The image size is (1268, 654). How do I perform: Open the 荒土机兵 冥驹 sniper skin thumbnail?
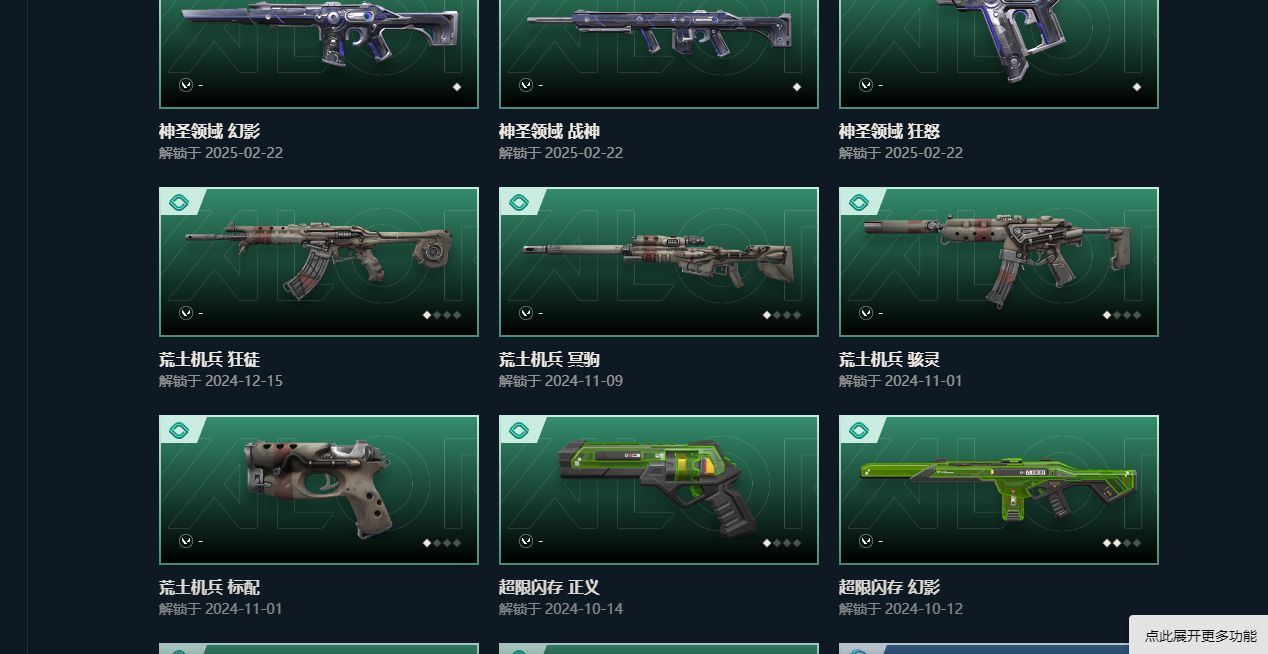[659, 262]
